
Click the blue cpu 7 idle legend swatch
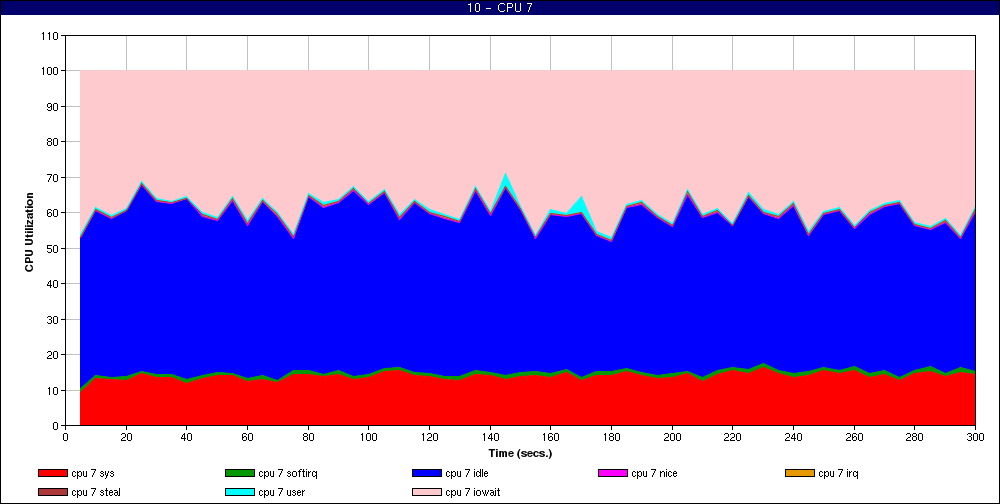pyautogui.click(x=427, y=473)
